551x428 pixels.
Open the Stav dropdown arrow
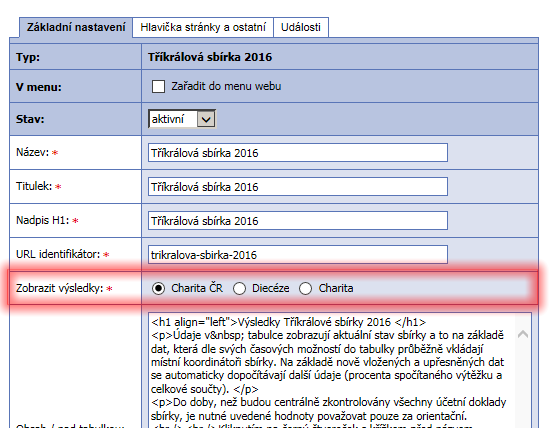point(206,119)
